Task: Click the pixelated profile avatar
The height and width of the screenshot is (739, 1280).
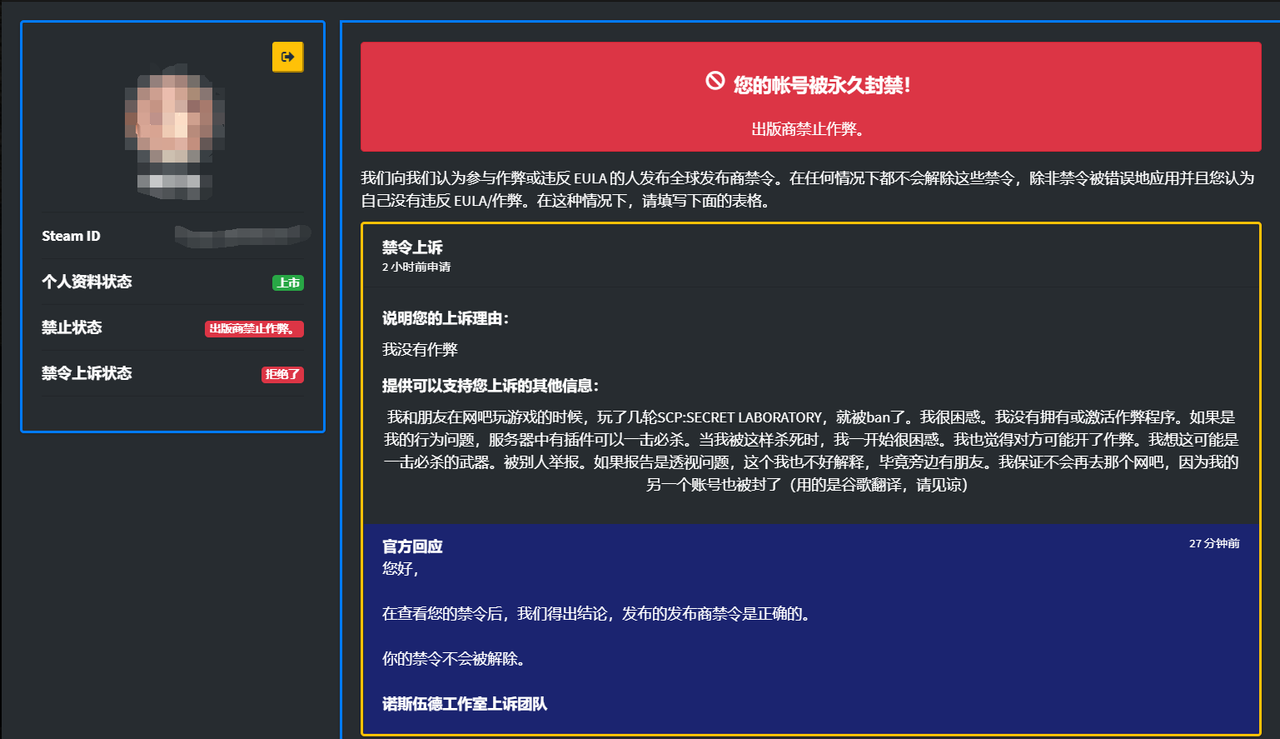Action: click(174, 133)
